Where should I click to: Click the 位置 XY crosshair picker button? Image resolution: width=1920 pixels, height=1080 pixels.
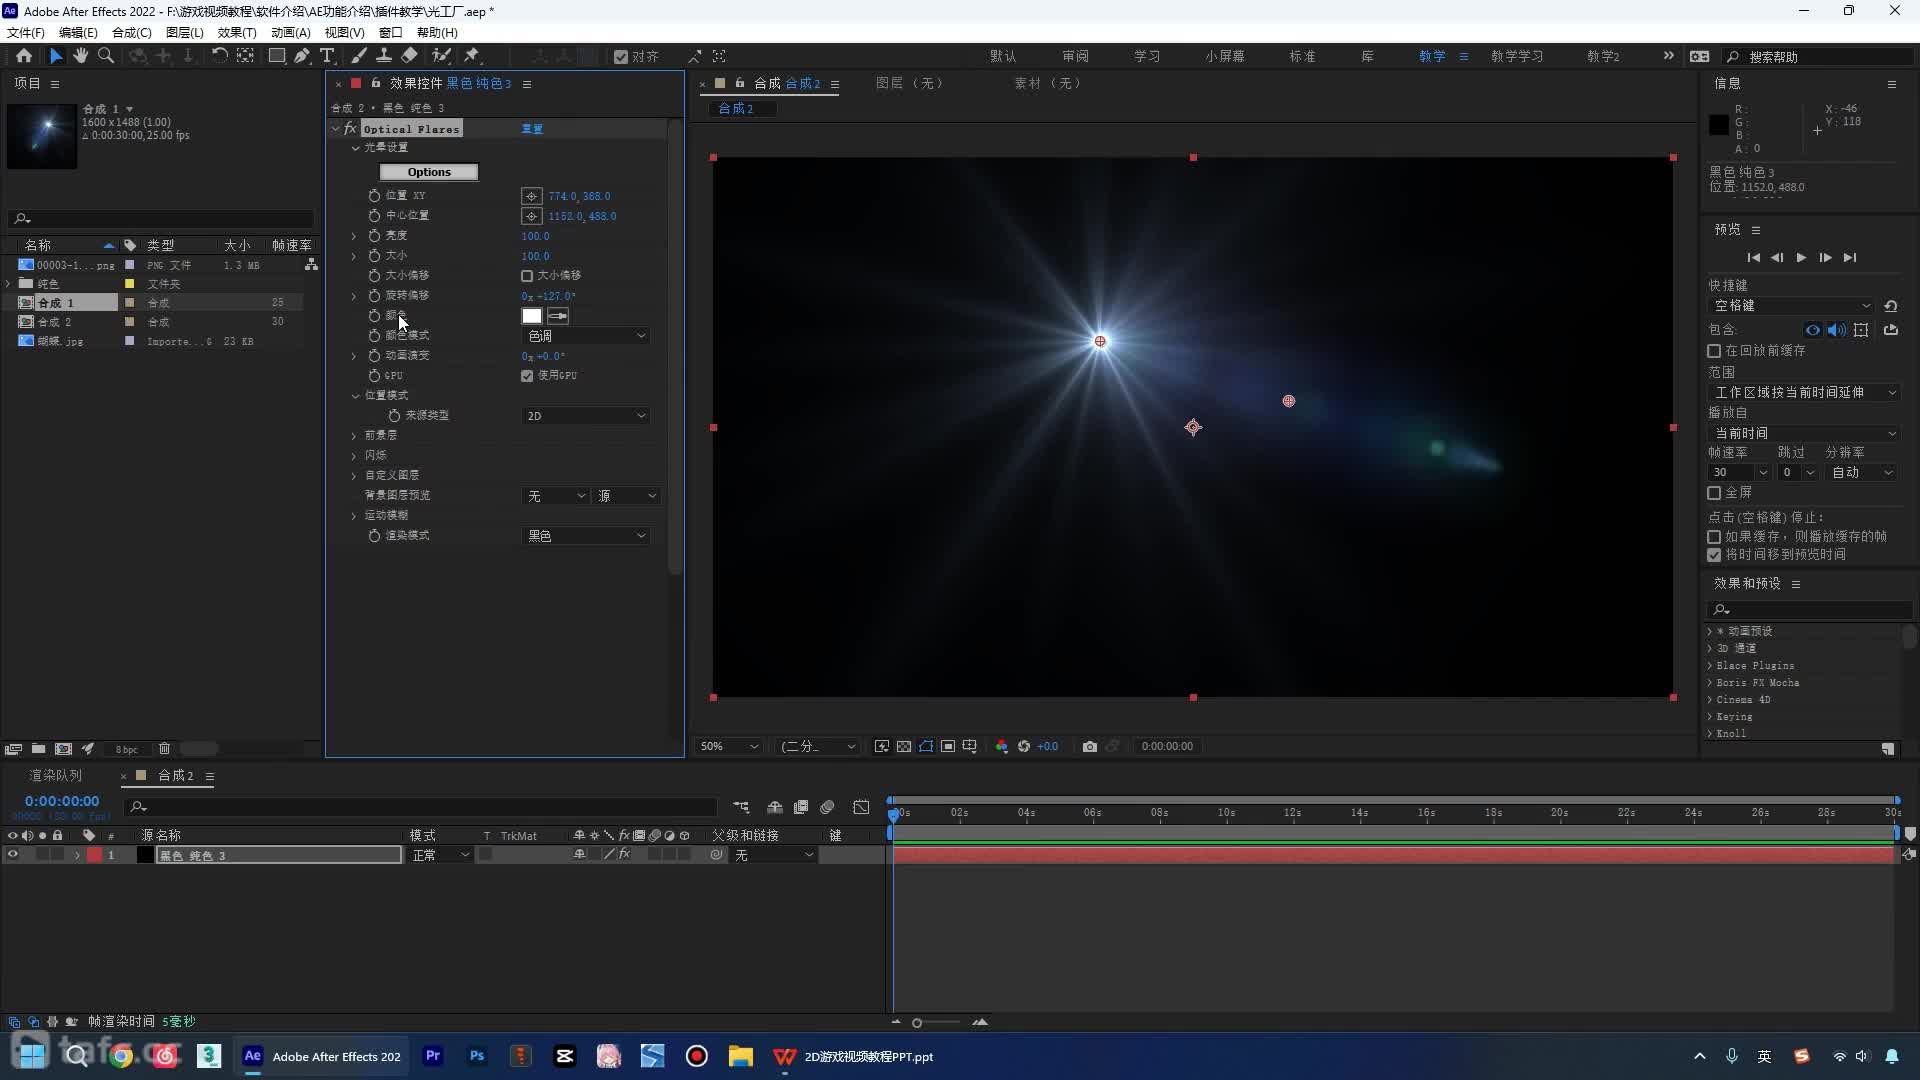point(532,196)
